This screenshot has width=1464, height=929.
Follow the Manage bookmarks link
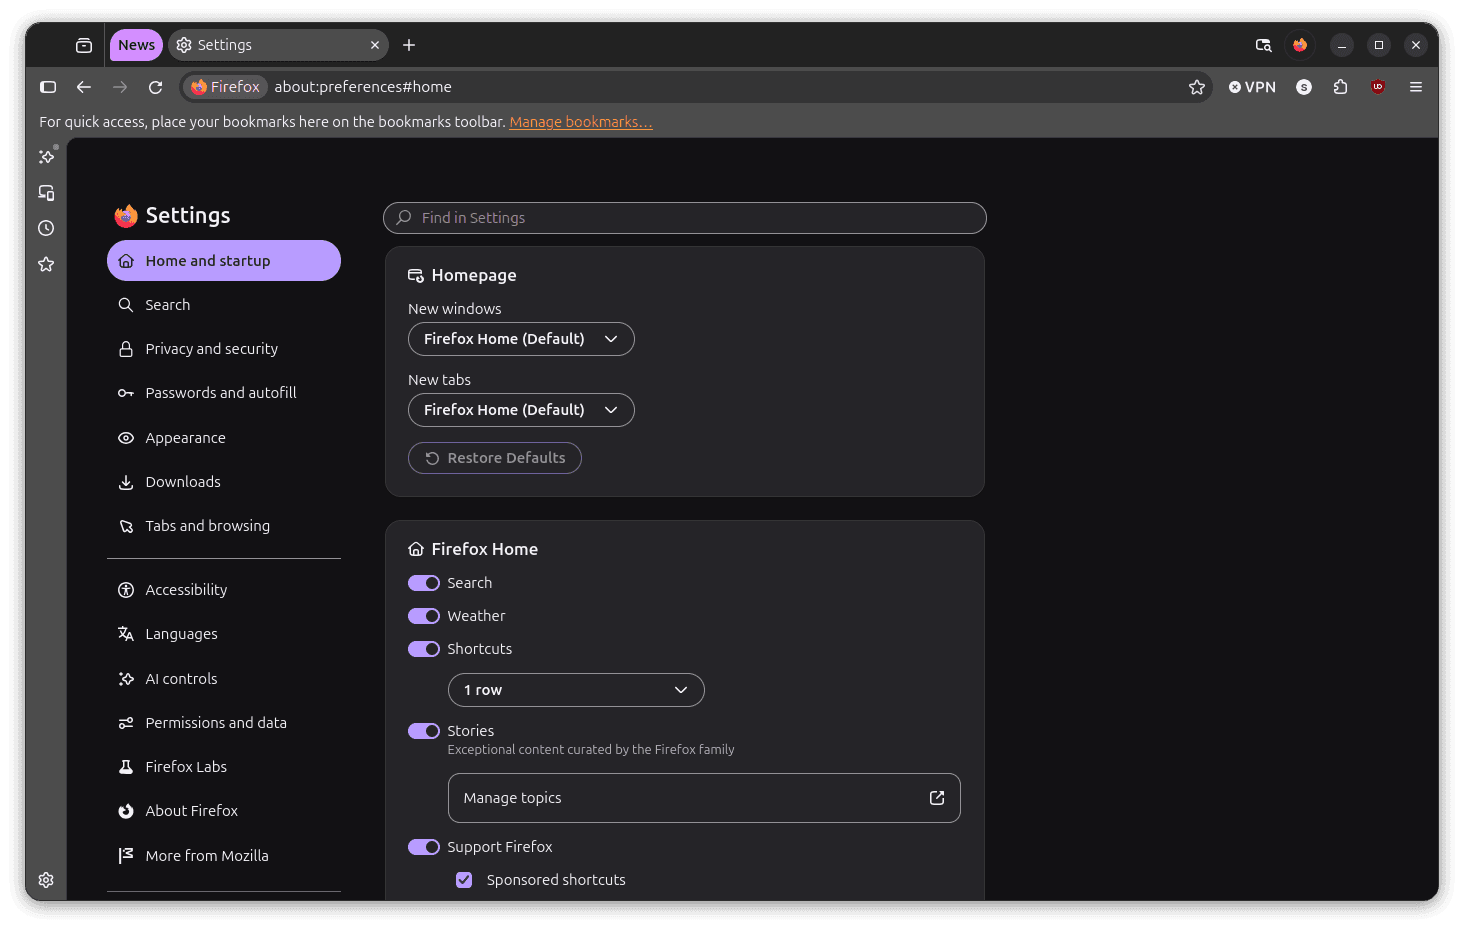581,122
